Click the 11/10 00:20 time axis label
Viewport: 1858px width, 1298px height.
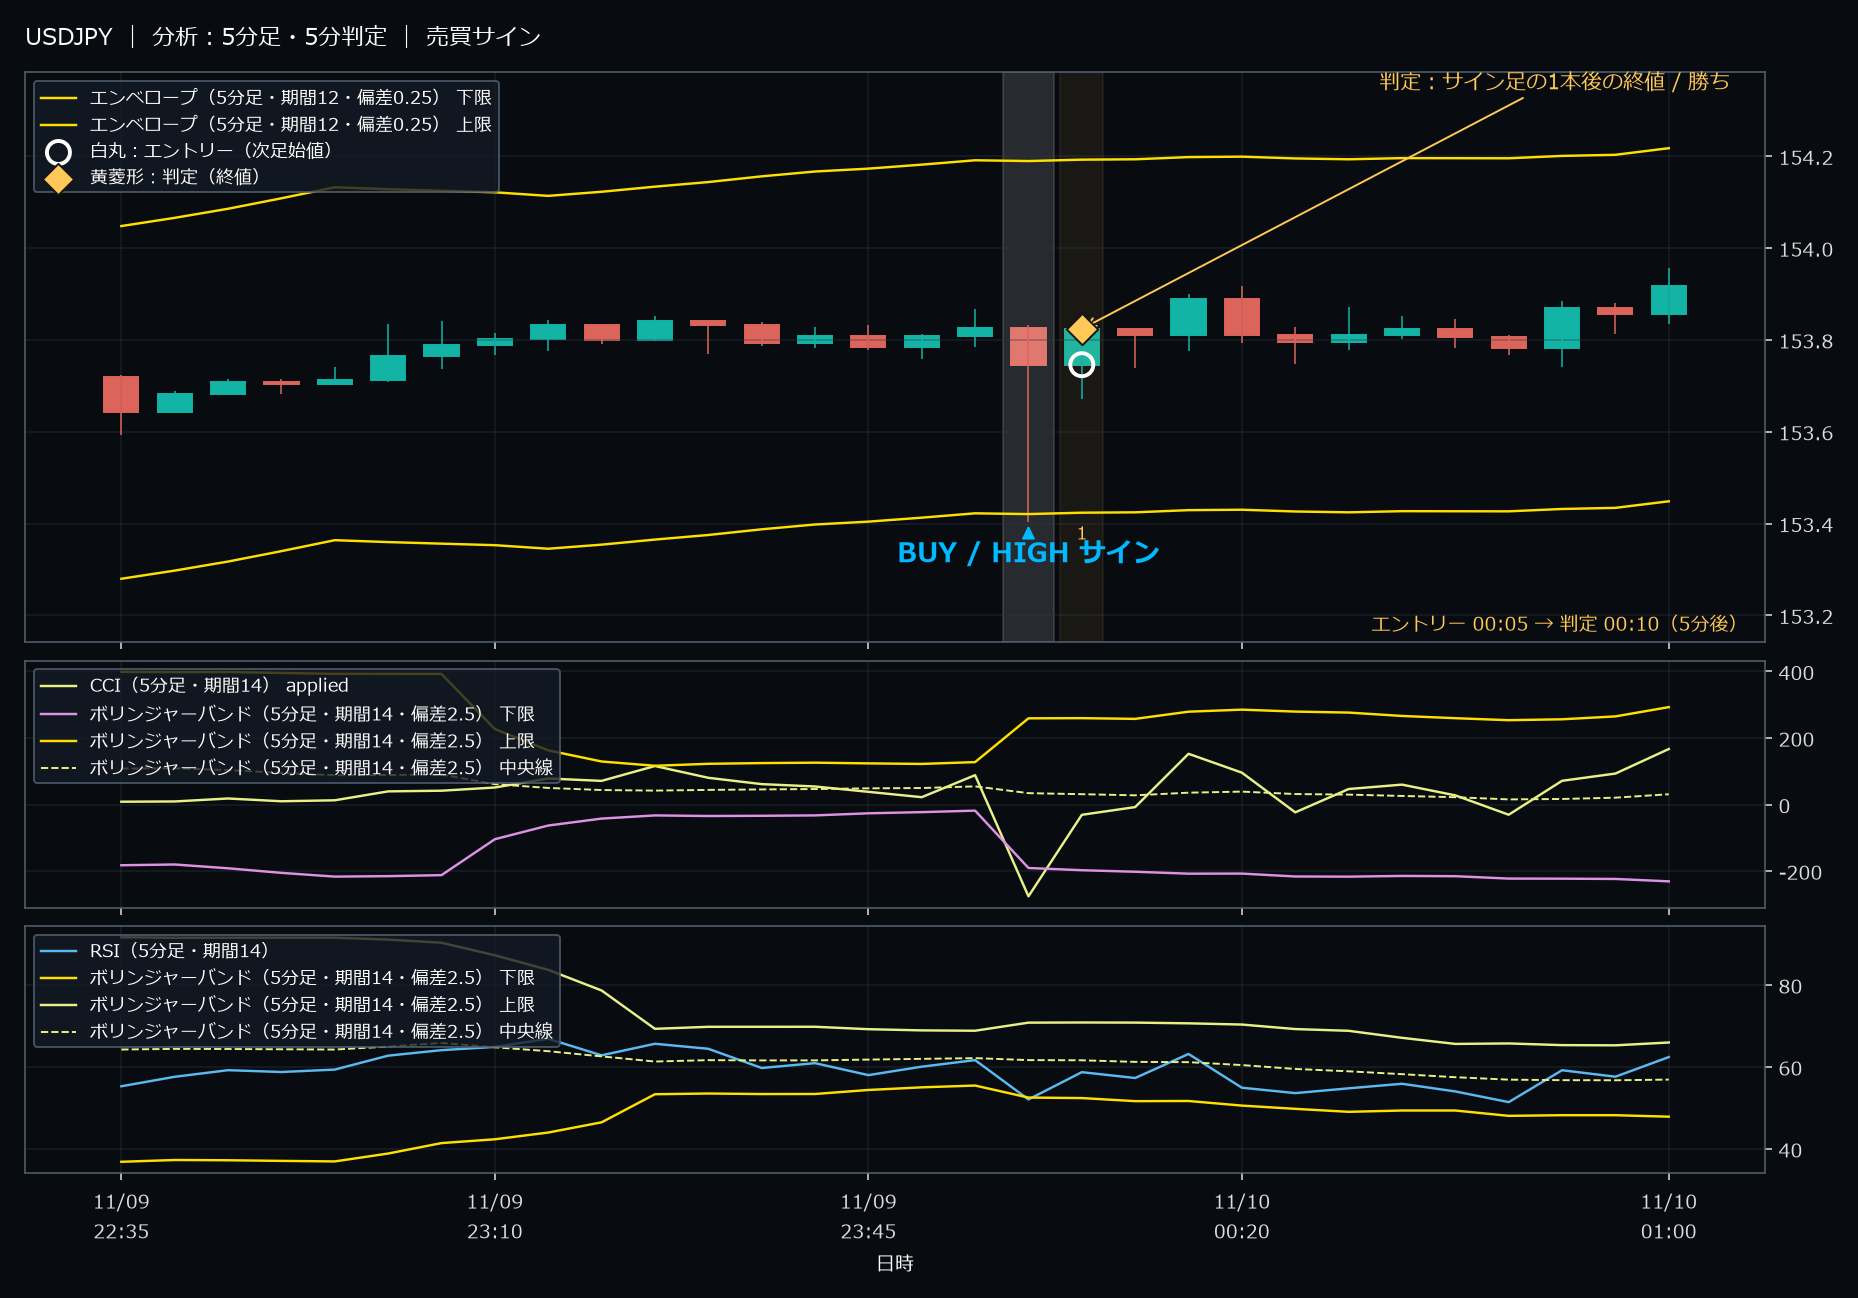1242,1217
